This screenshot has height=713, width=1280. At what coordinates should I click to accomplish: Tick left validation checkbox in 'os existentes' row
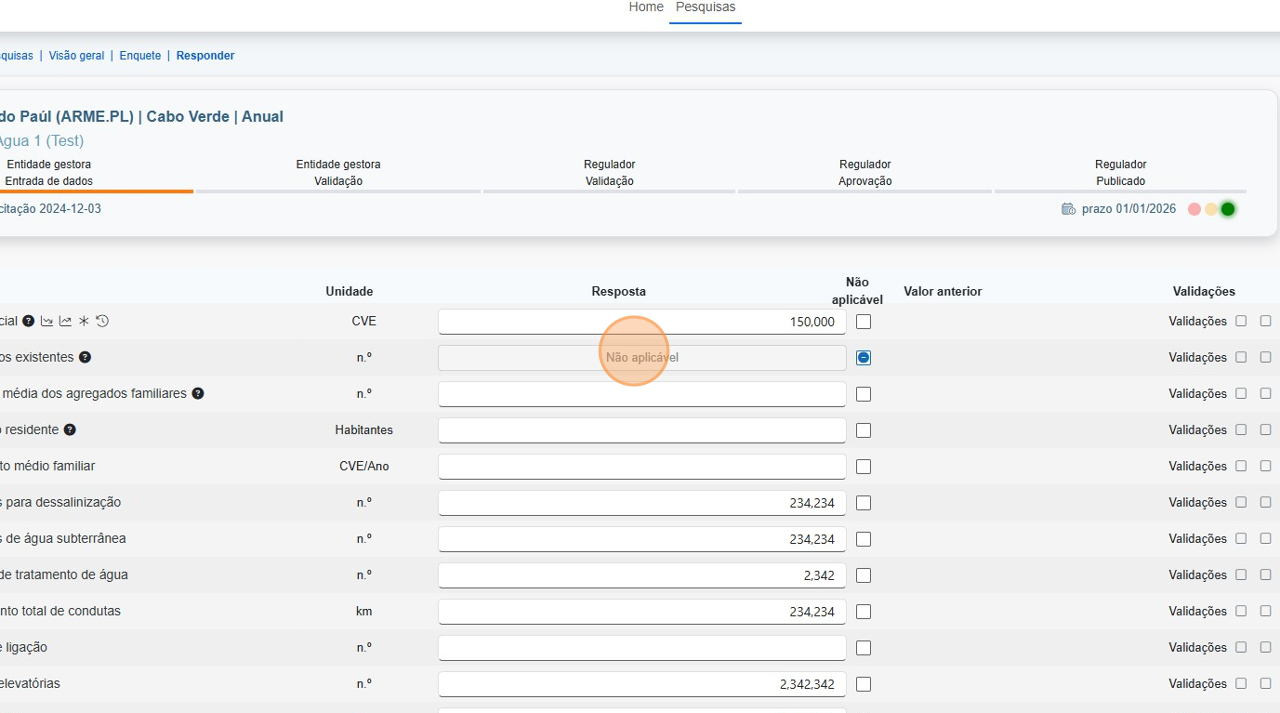(x=1241, y=357)
